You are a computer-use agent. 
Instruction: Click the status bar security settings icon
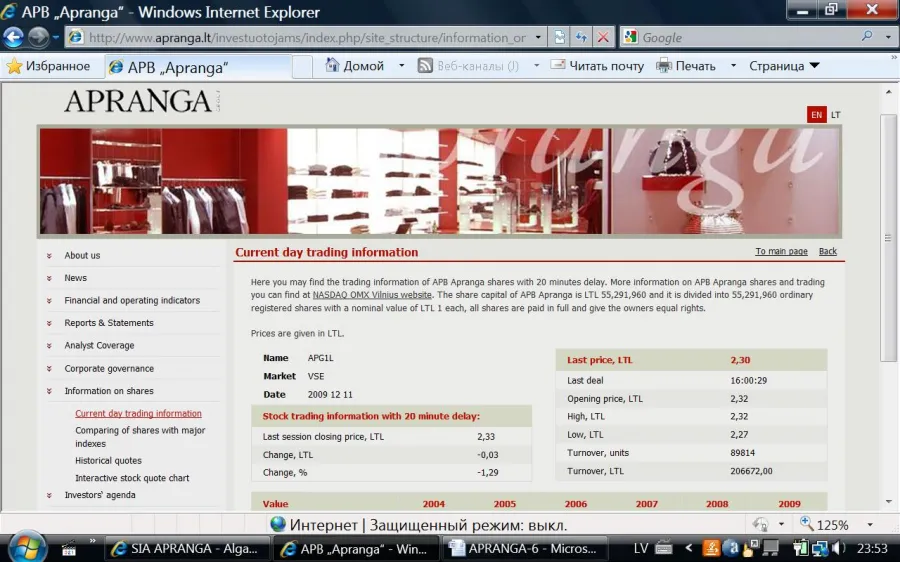tap(761, 524)
